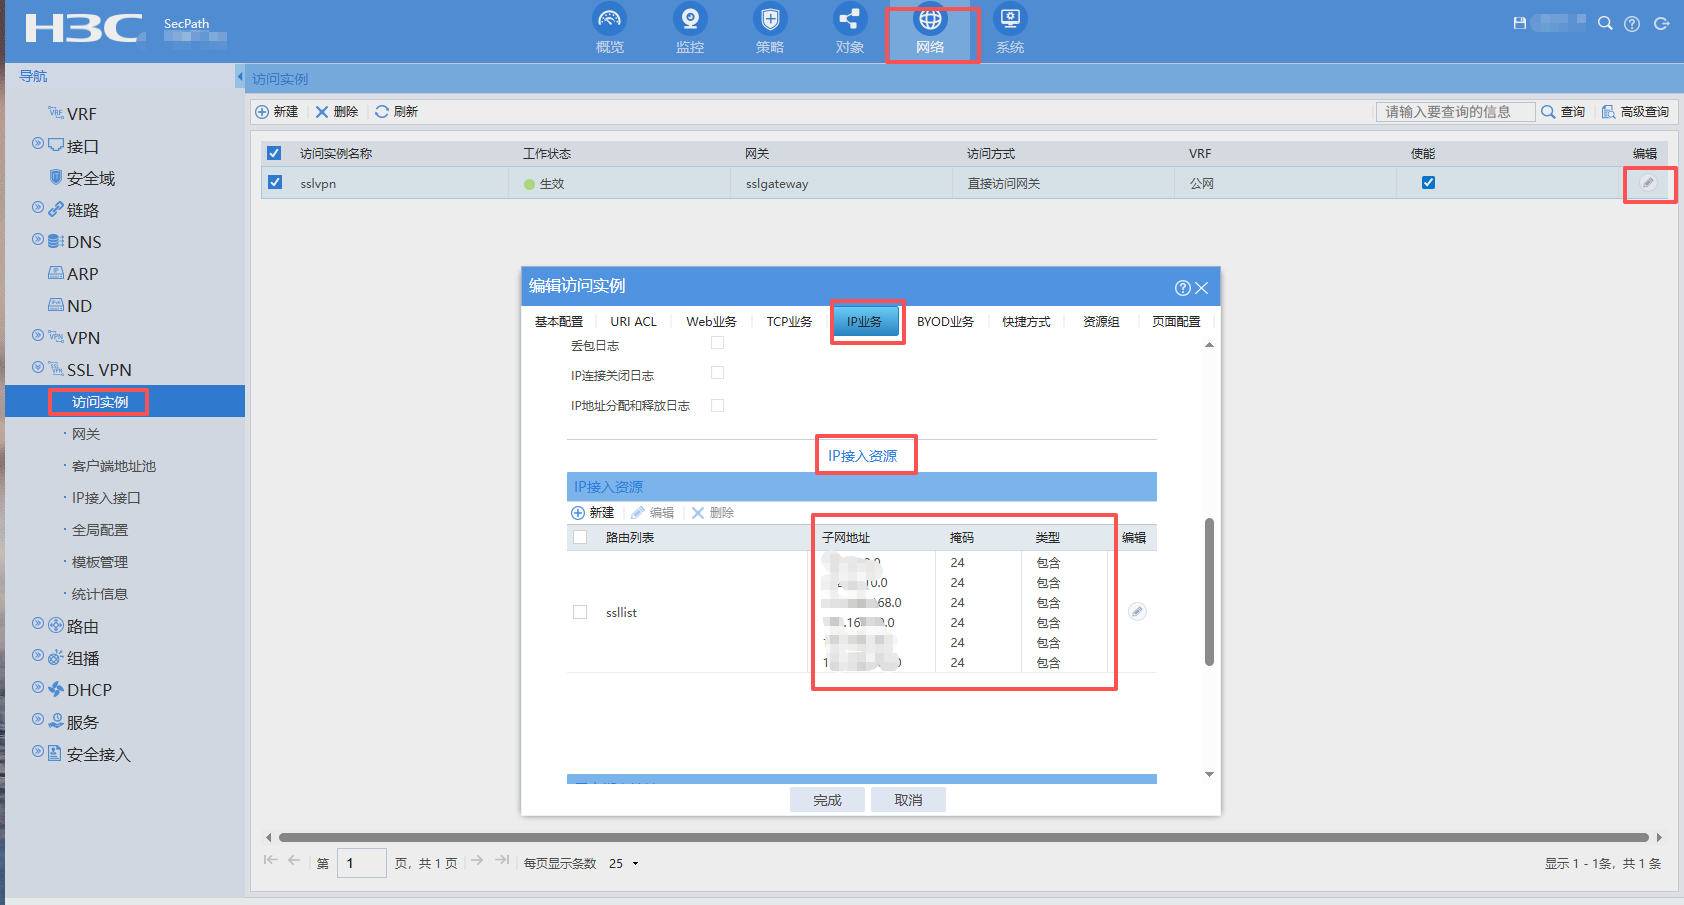Open the 策略 policy shield icon
The image size is (1684, 905).
click(769, 20)
